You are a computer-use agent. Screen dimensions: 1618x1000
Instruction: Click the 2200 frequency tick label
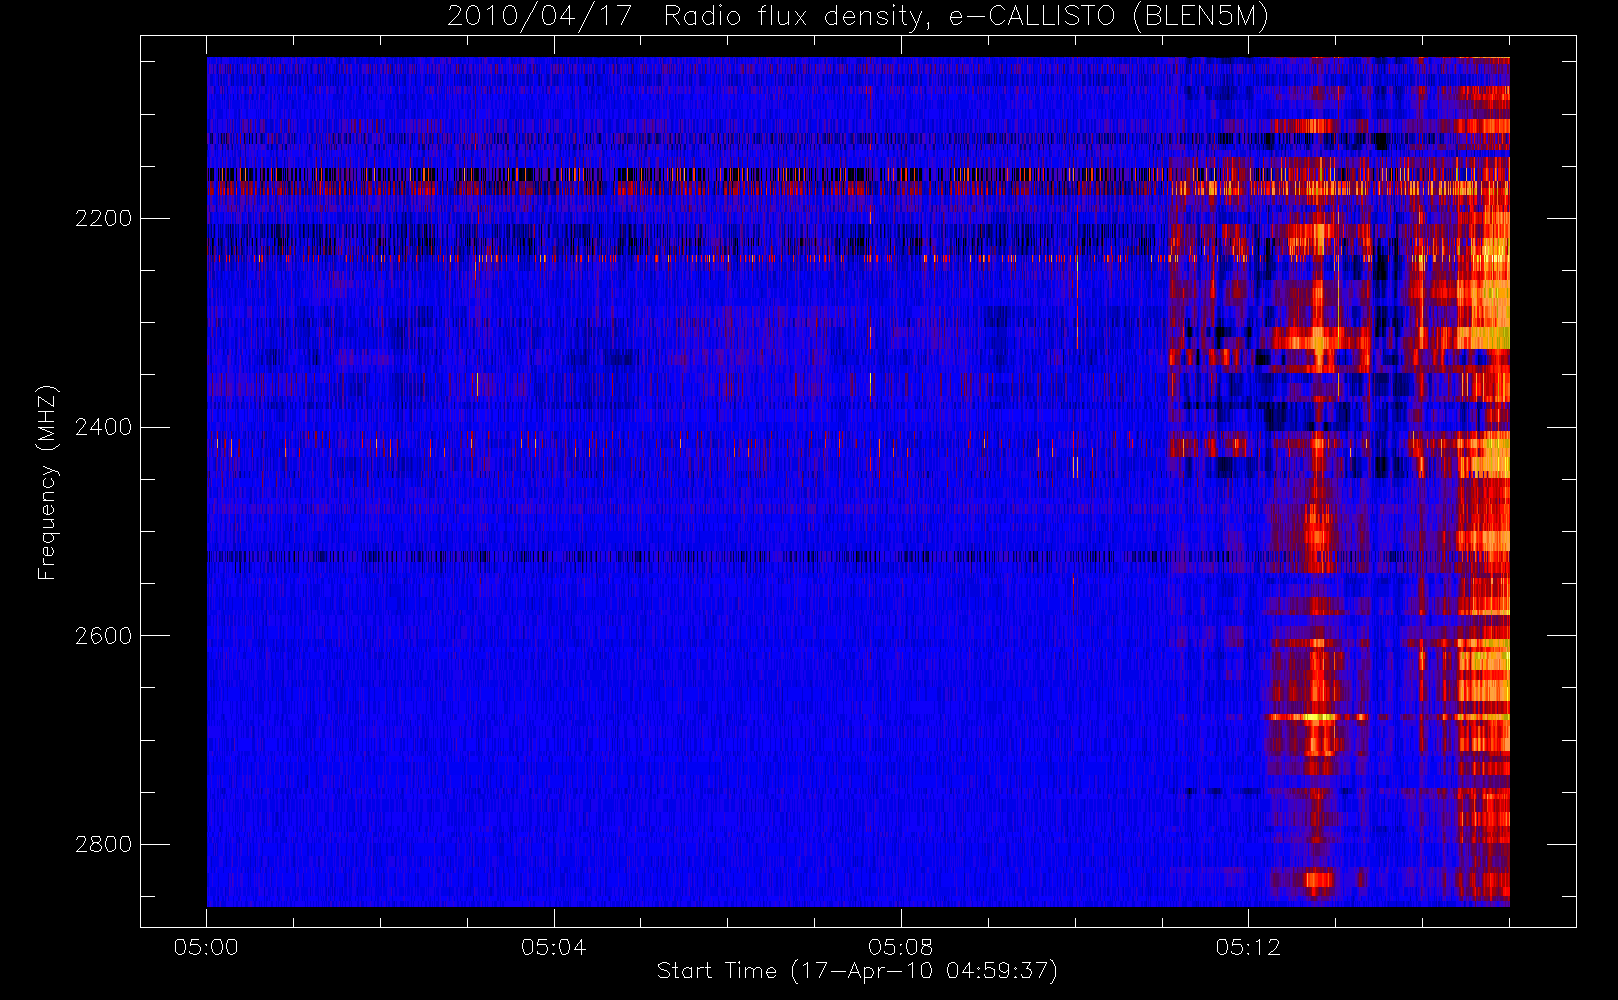click(103, 218)
